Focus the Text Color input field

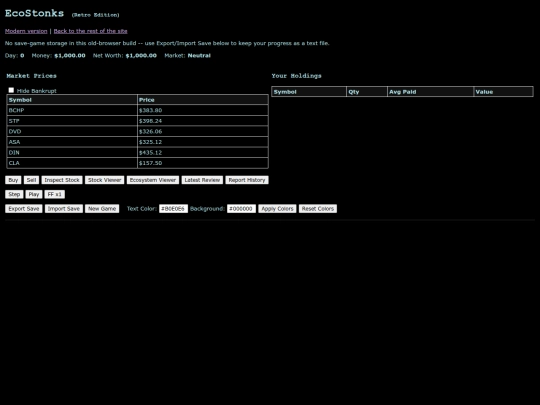173,209
